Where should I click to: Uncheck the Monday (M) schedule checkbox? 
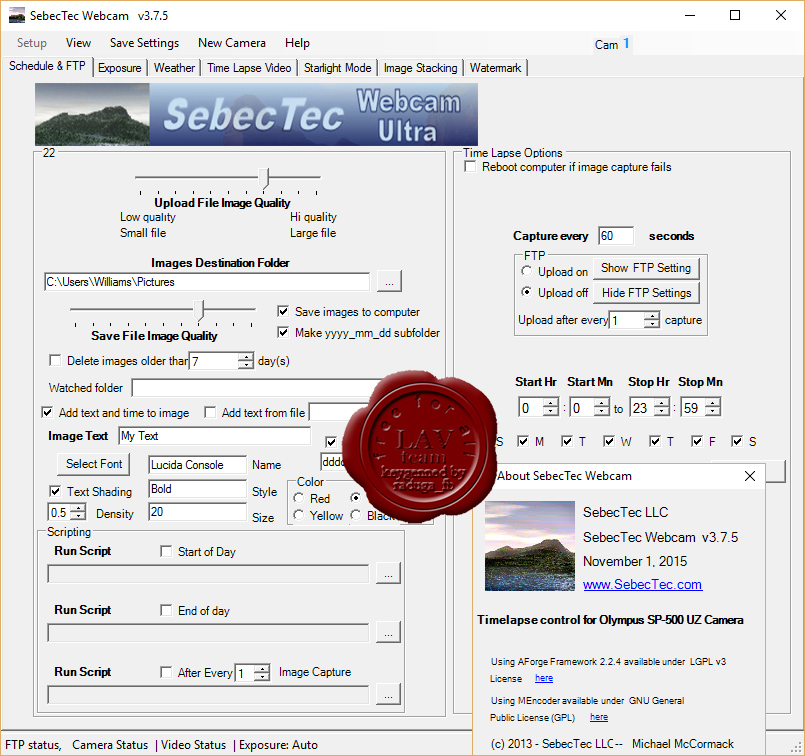pos(523,441)
